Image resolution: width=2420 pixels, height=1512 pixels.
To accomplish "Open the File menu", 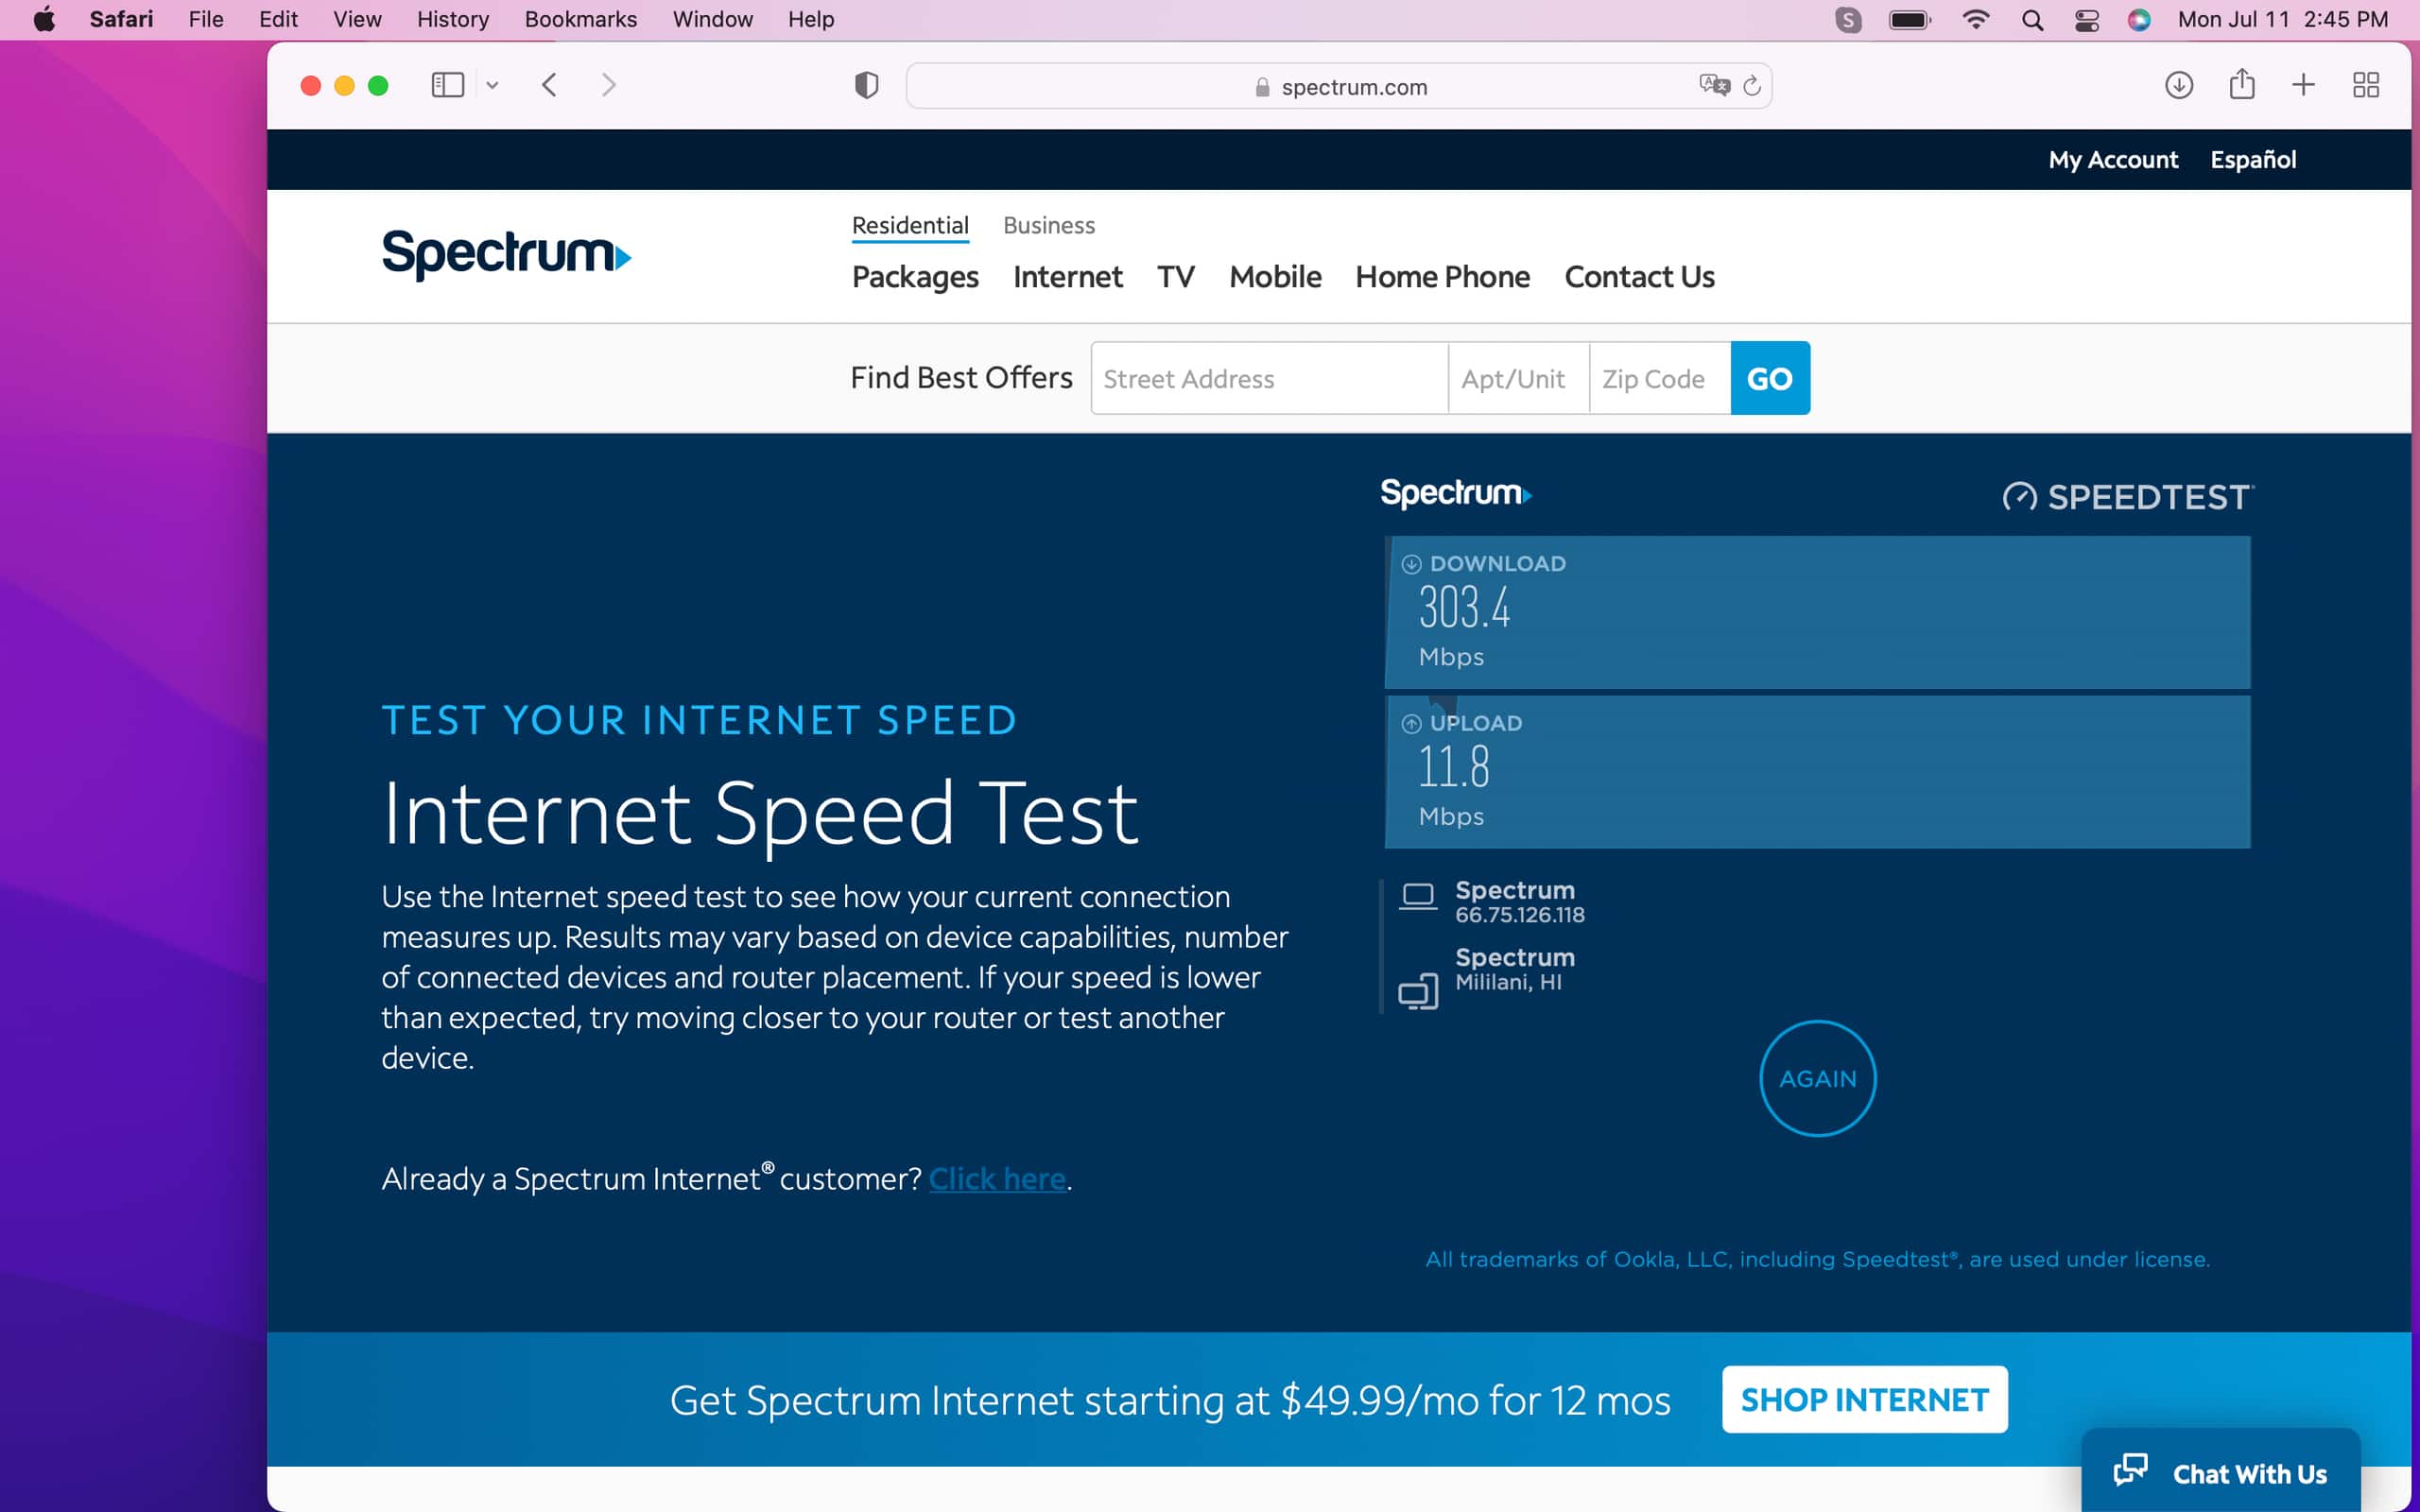I will pyautogui.click(x=206, y=19).
